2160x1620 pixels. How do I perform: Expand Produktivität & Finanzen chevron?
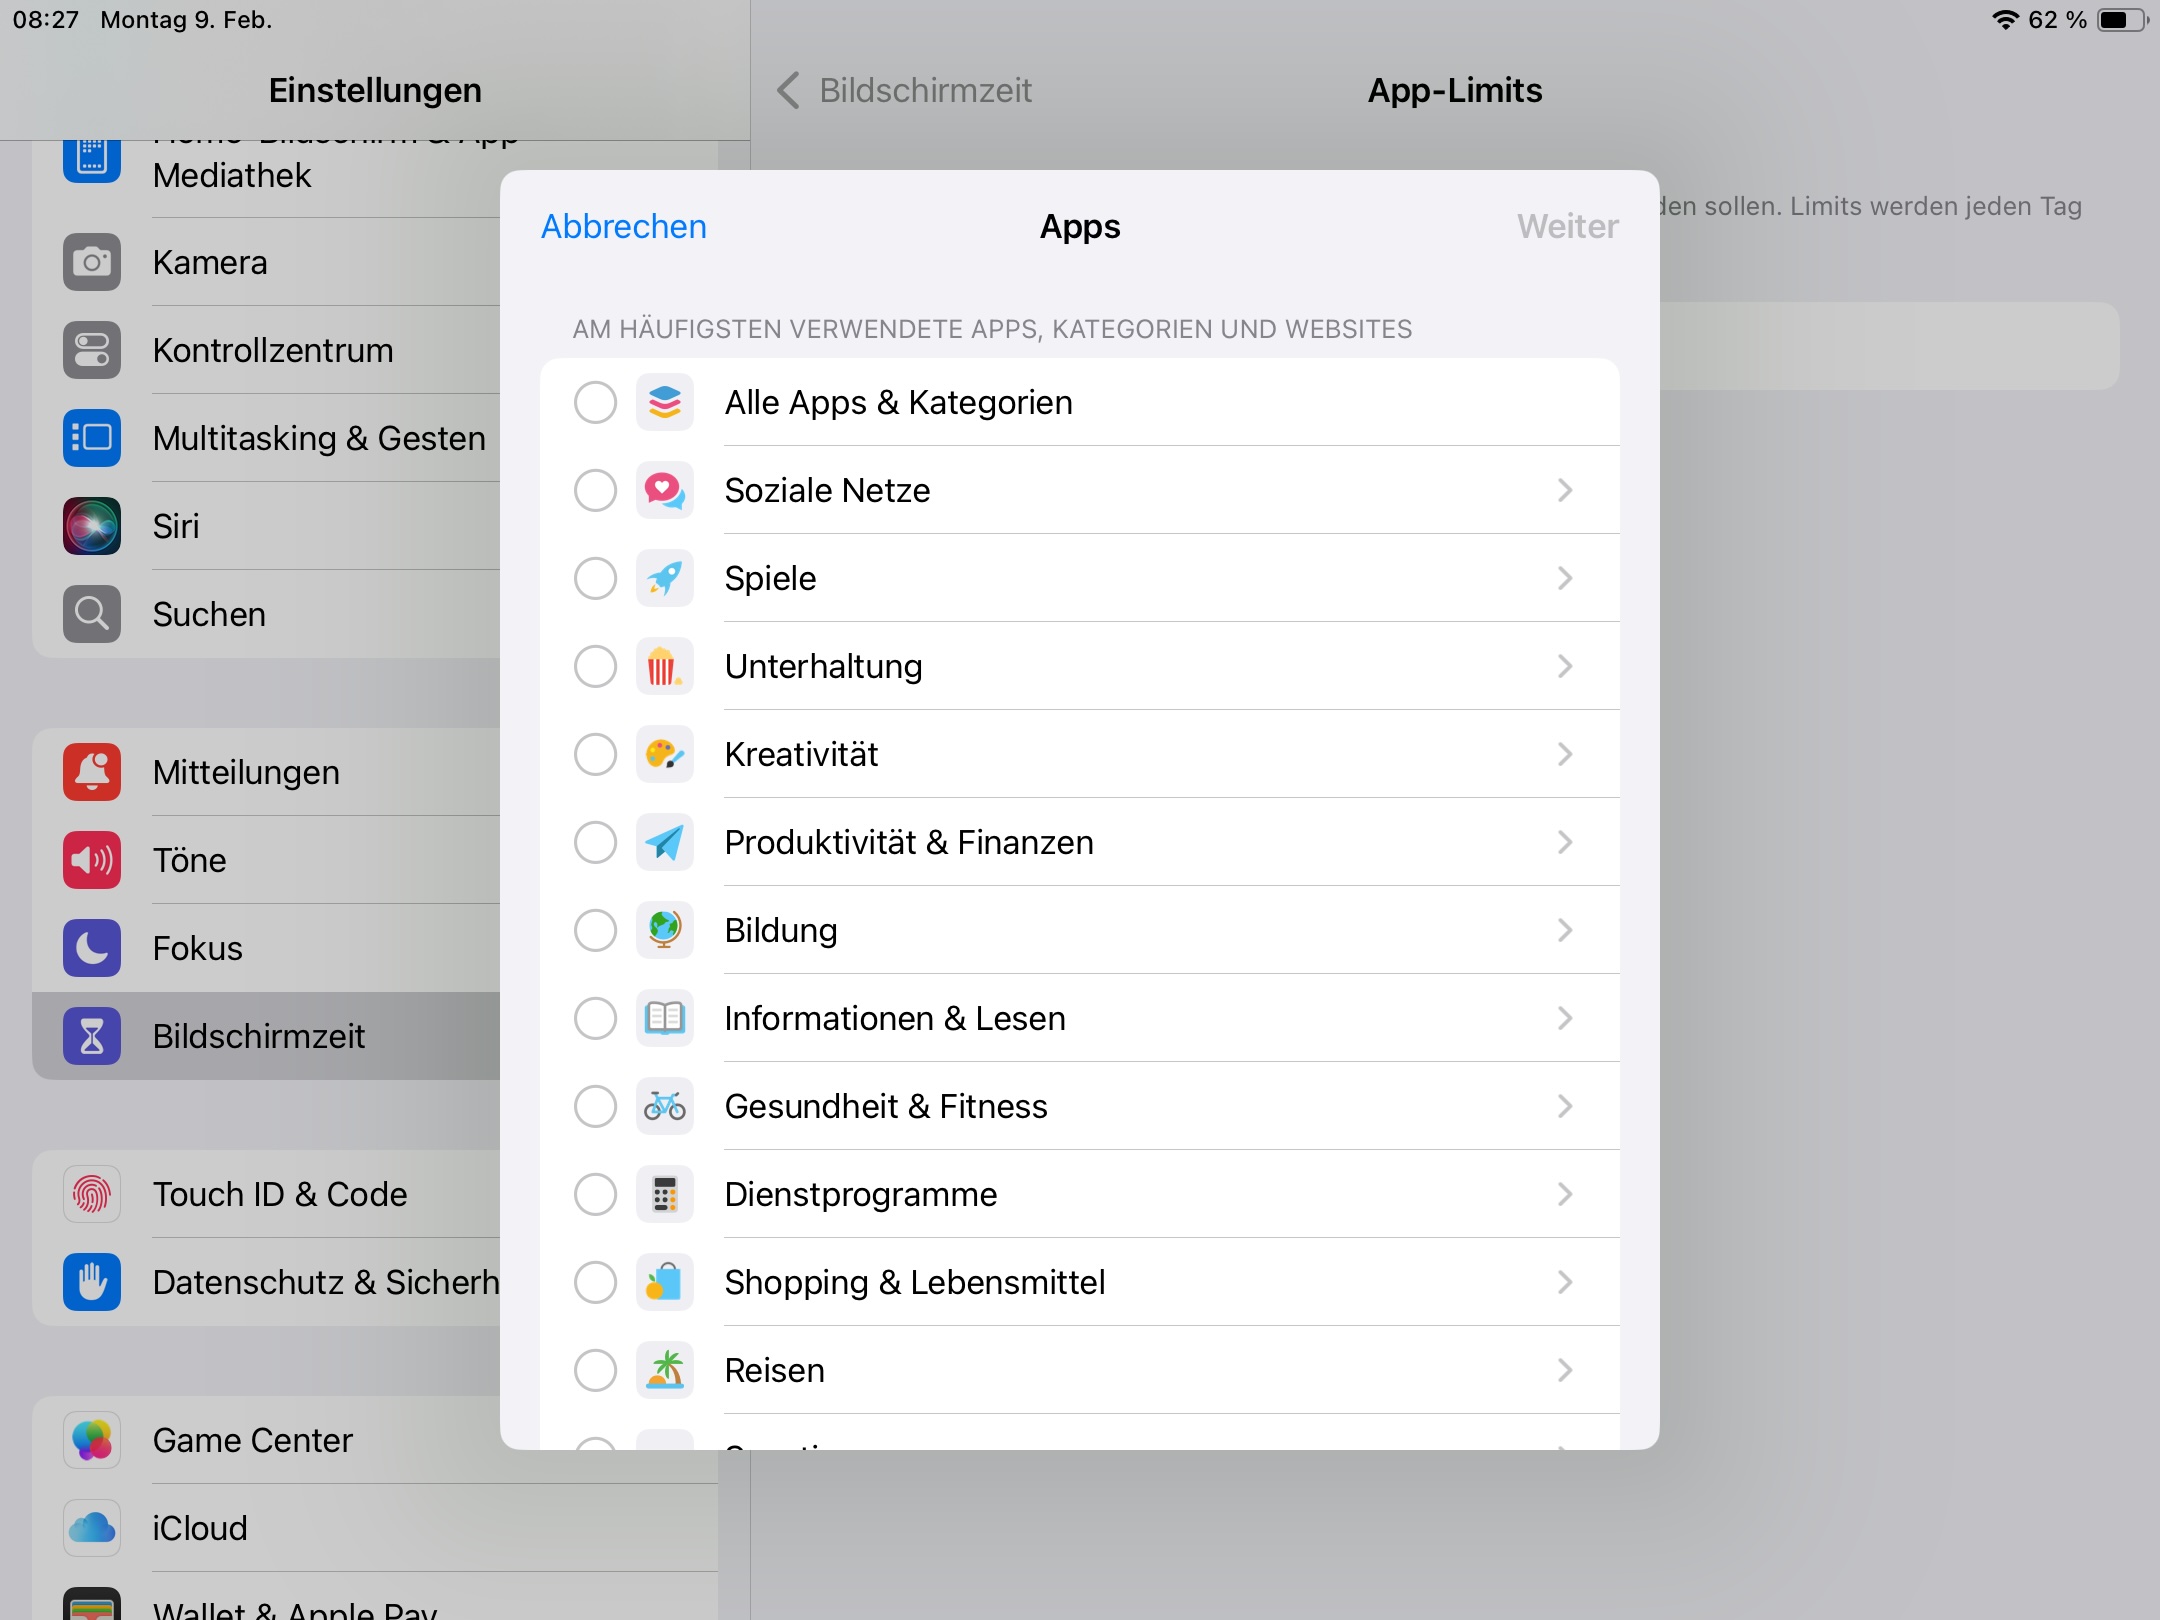pos(1565,842)
